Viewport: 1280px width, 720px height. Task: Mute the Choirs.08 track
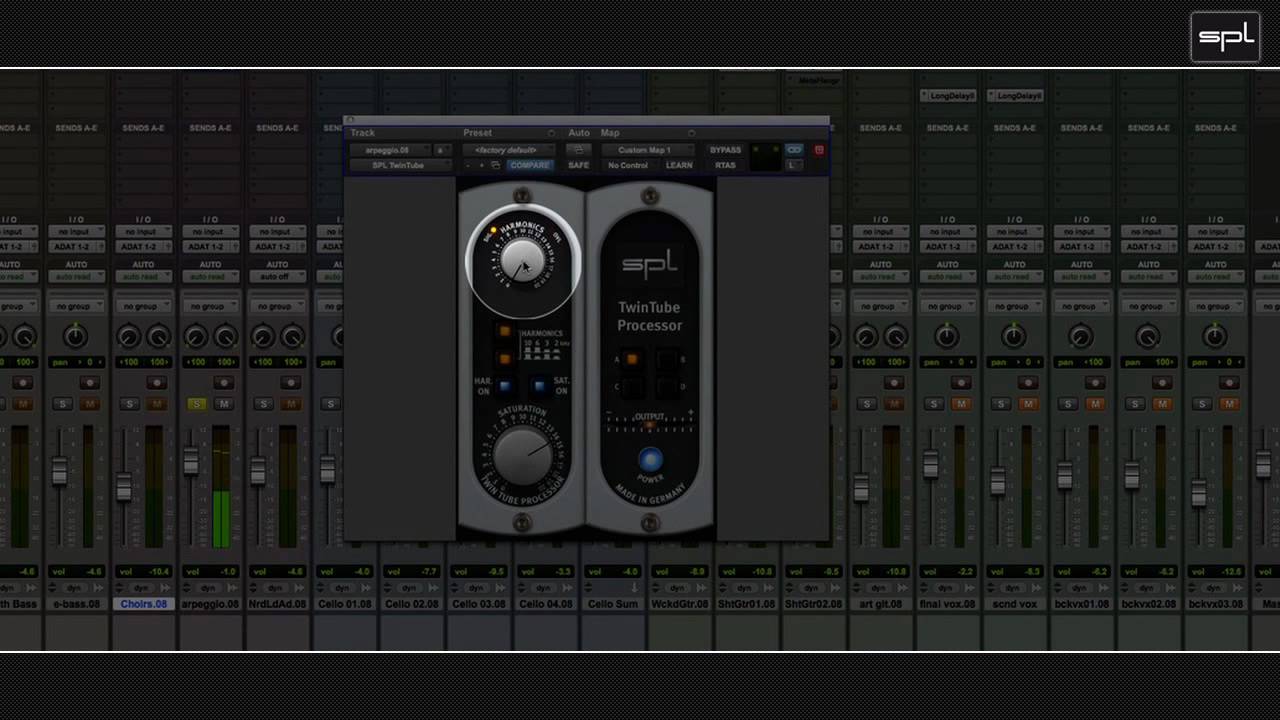(x=157, y=404)
